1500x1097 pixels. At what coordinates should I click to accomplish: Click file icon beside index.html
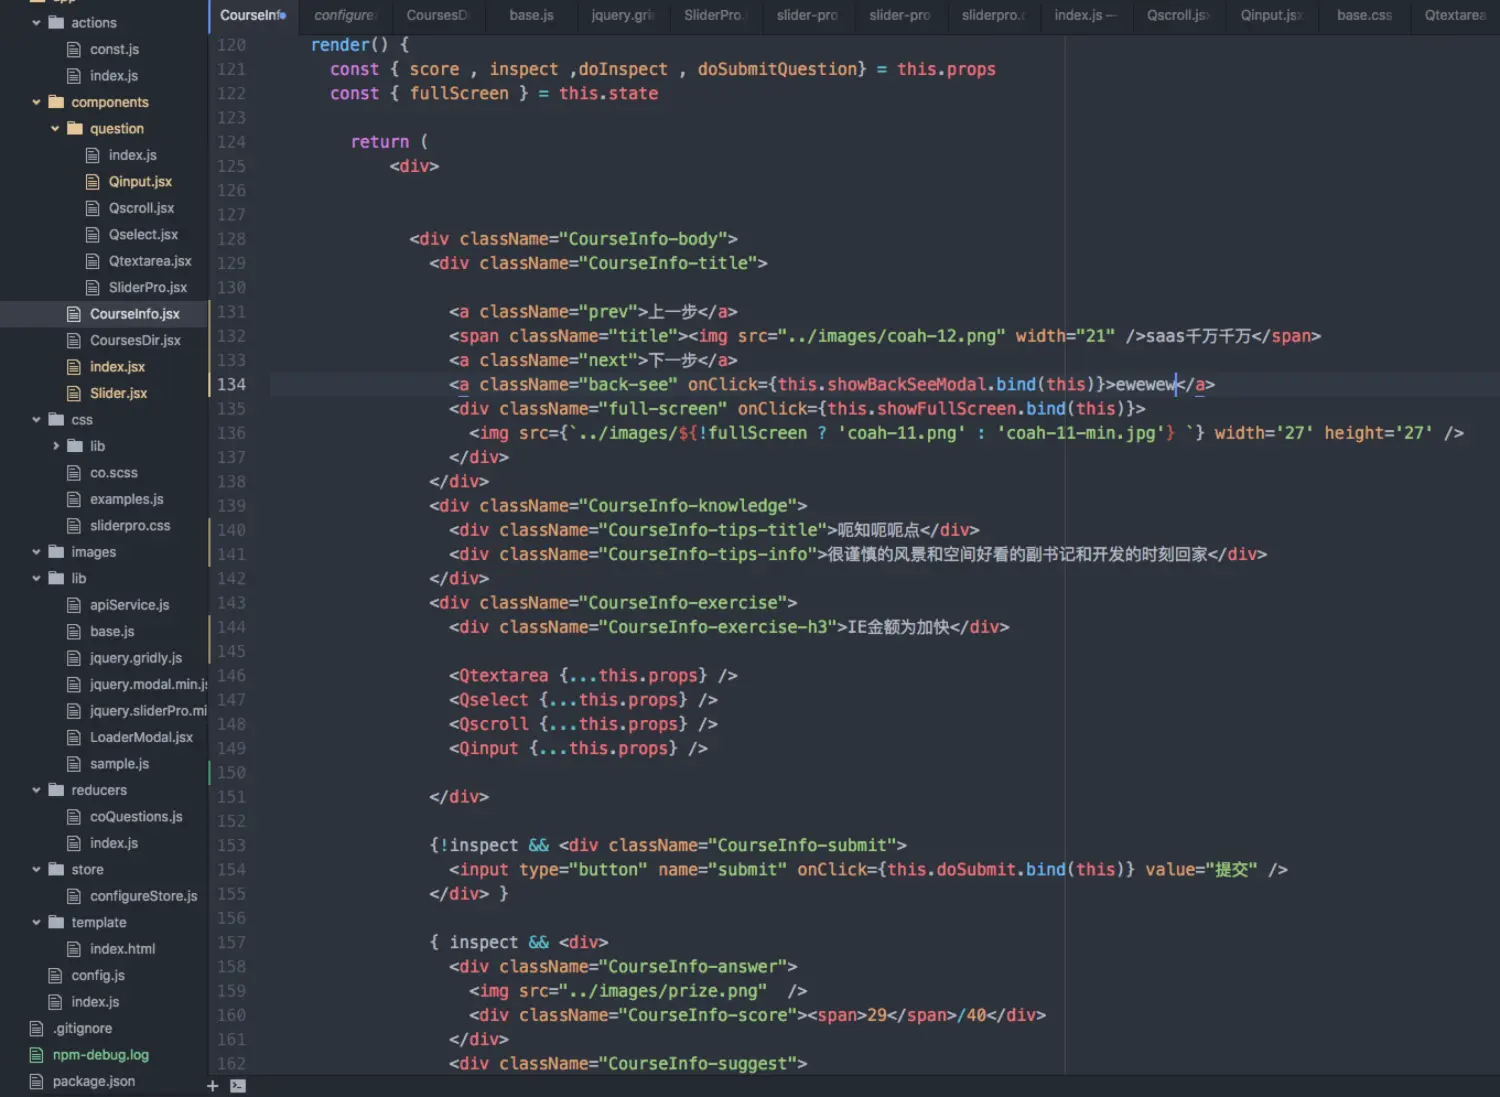click(x=74, y=949)
